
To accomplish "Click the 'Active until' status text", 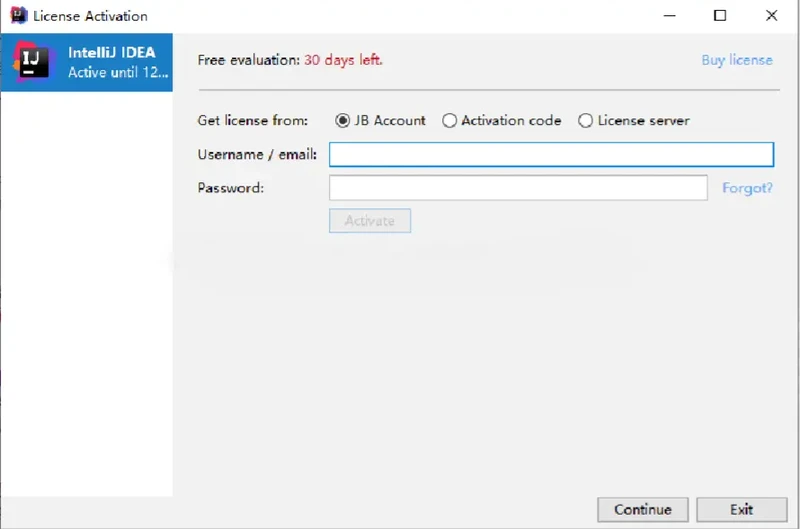I will (x=118, y=73).
